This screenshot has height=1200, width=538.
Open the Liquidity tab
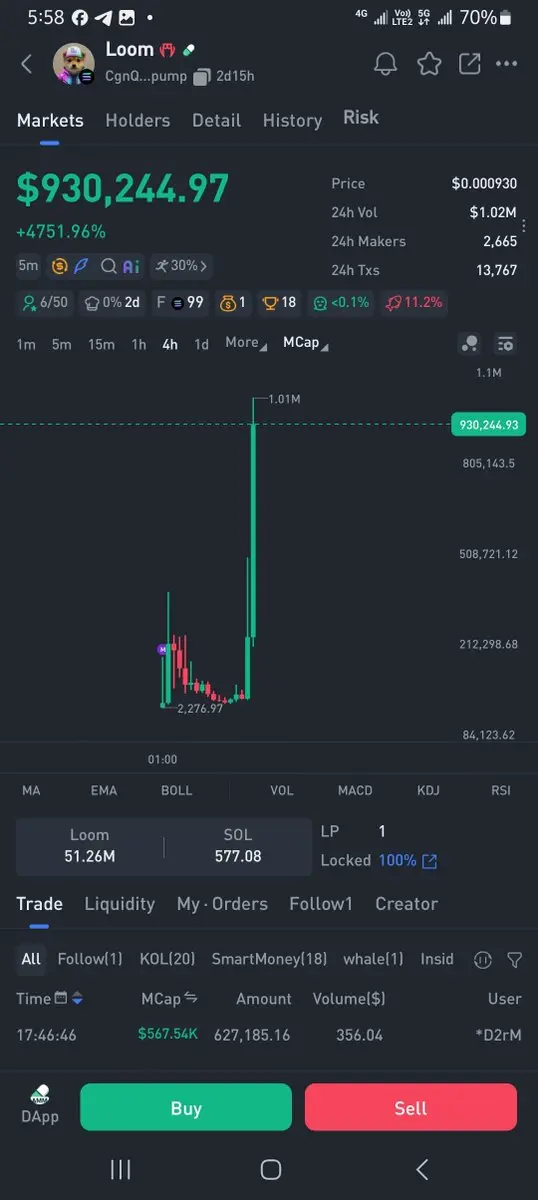(120, 904)
